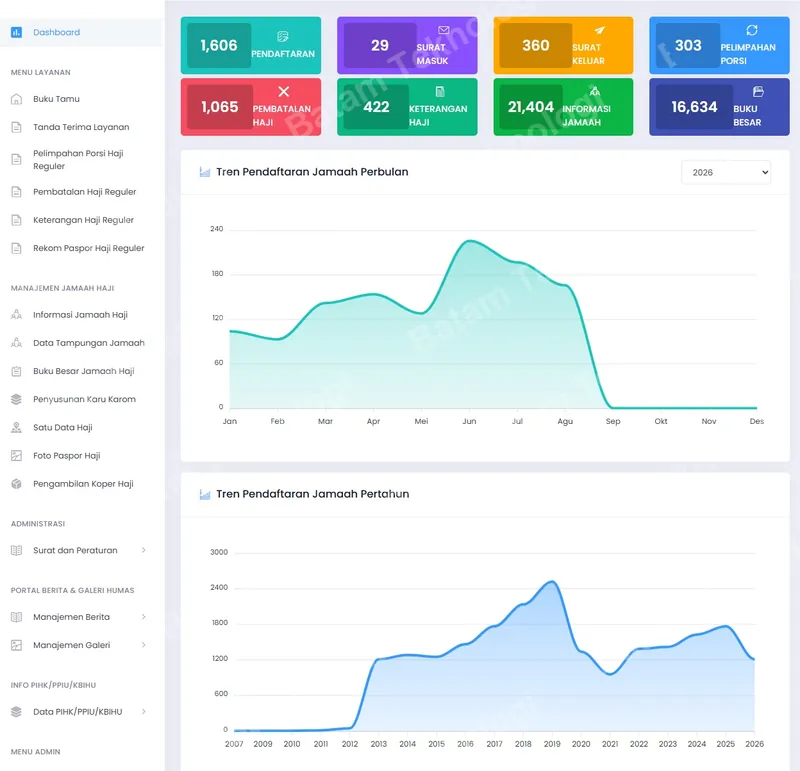Open the Dashboard menu item

(81, 32)
